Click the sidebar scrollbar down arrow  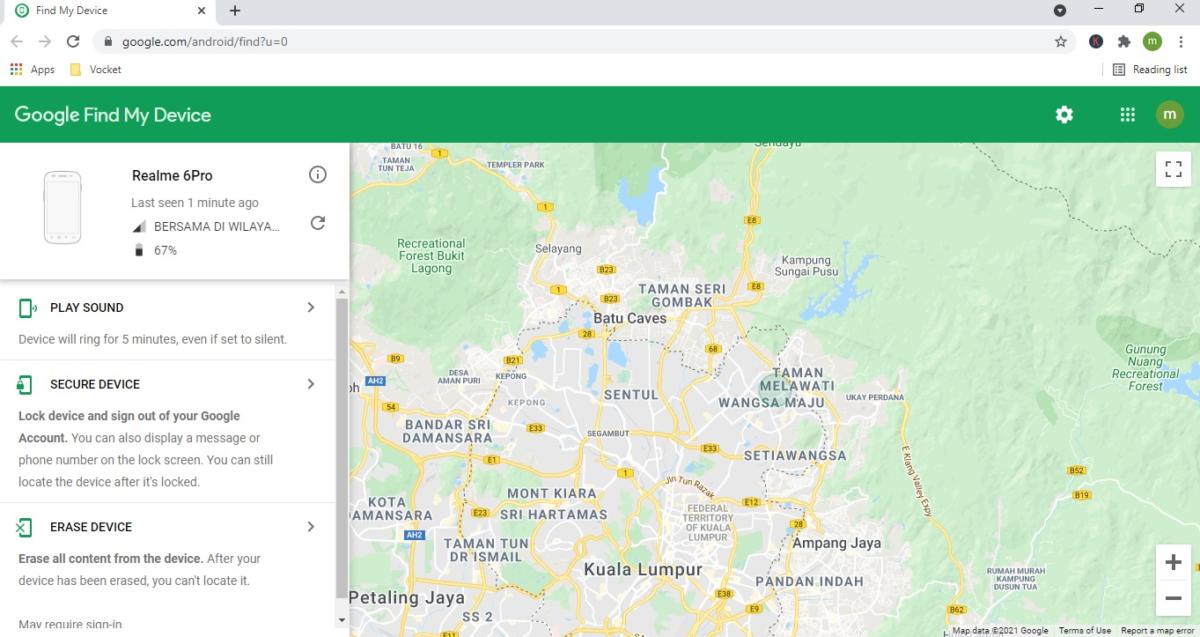point(343,620)
